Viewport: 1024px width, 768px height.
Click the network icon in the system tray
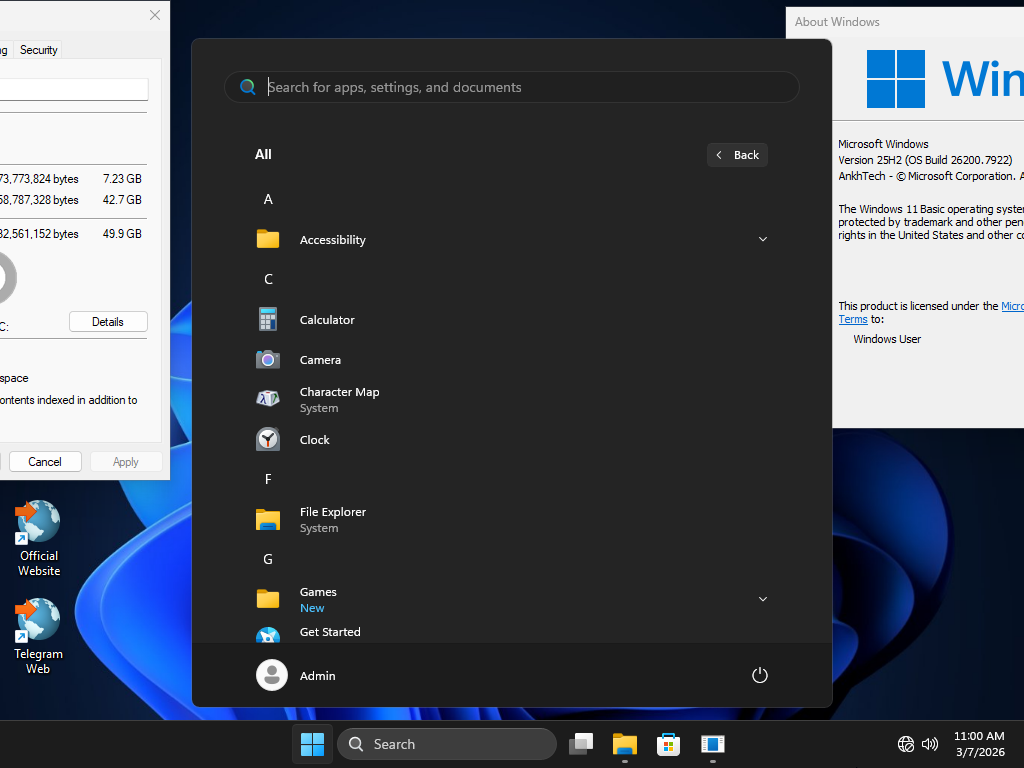[905, 744]
